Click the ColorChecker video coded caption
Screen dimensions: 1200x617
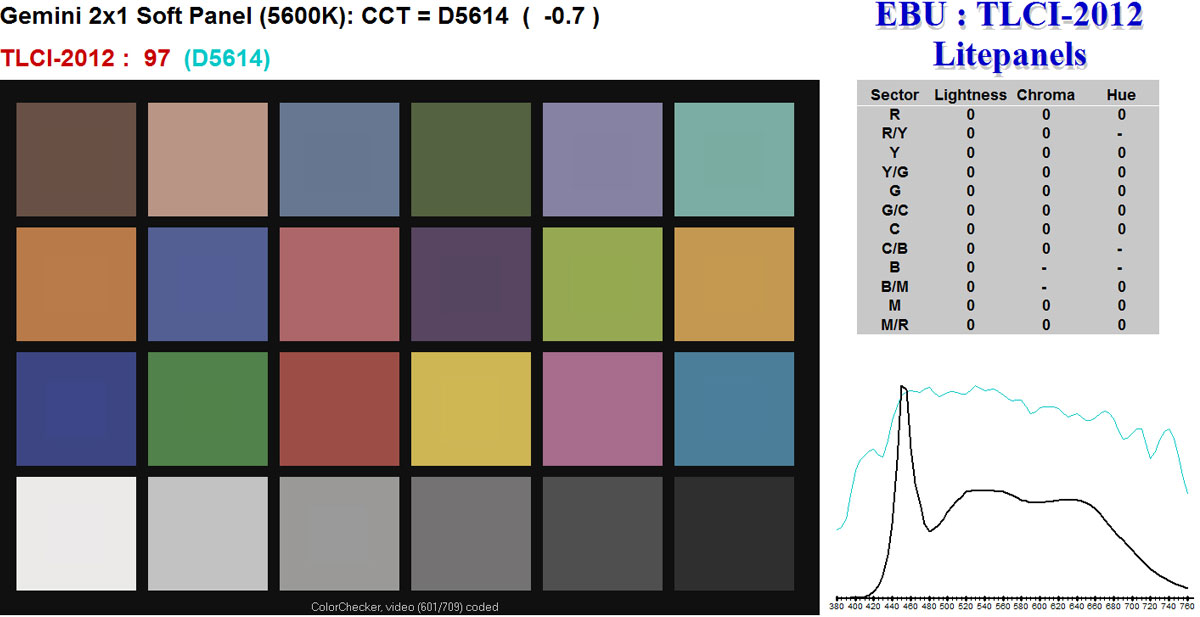405,606
